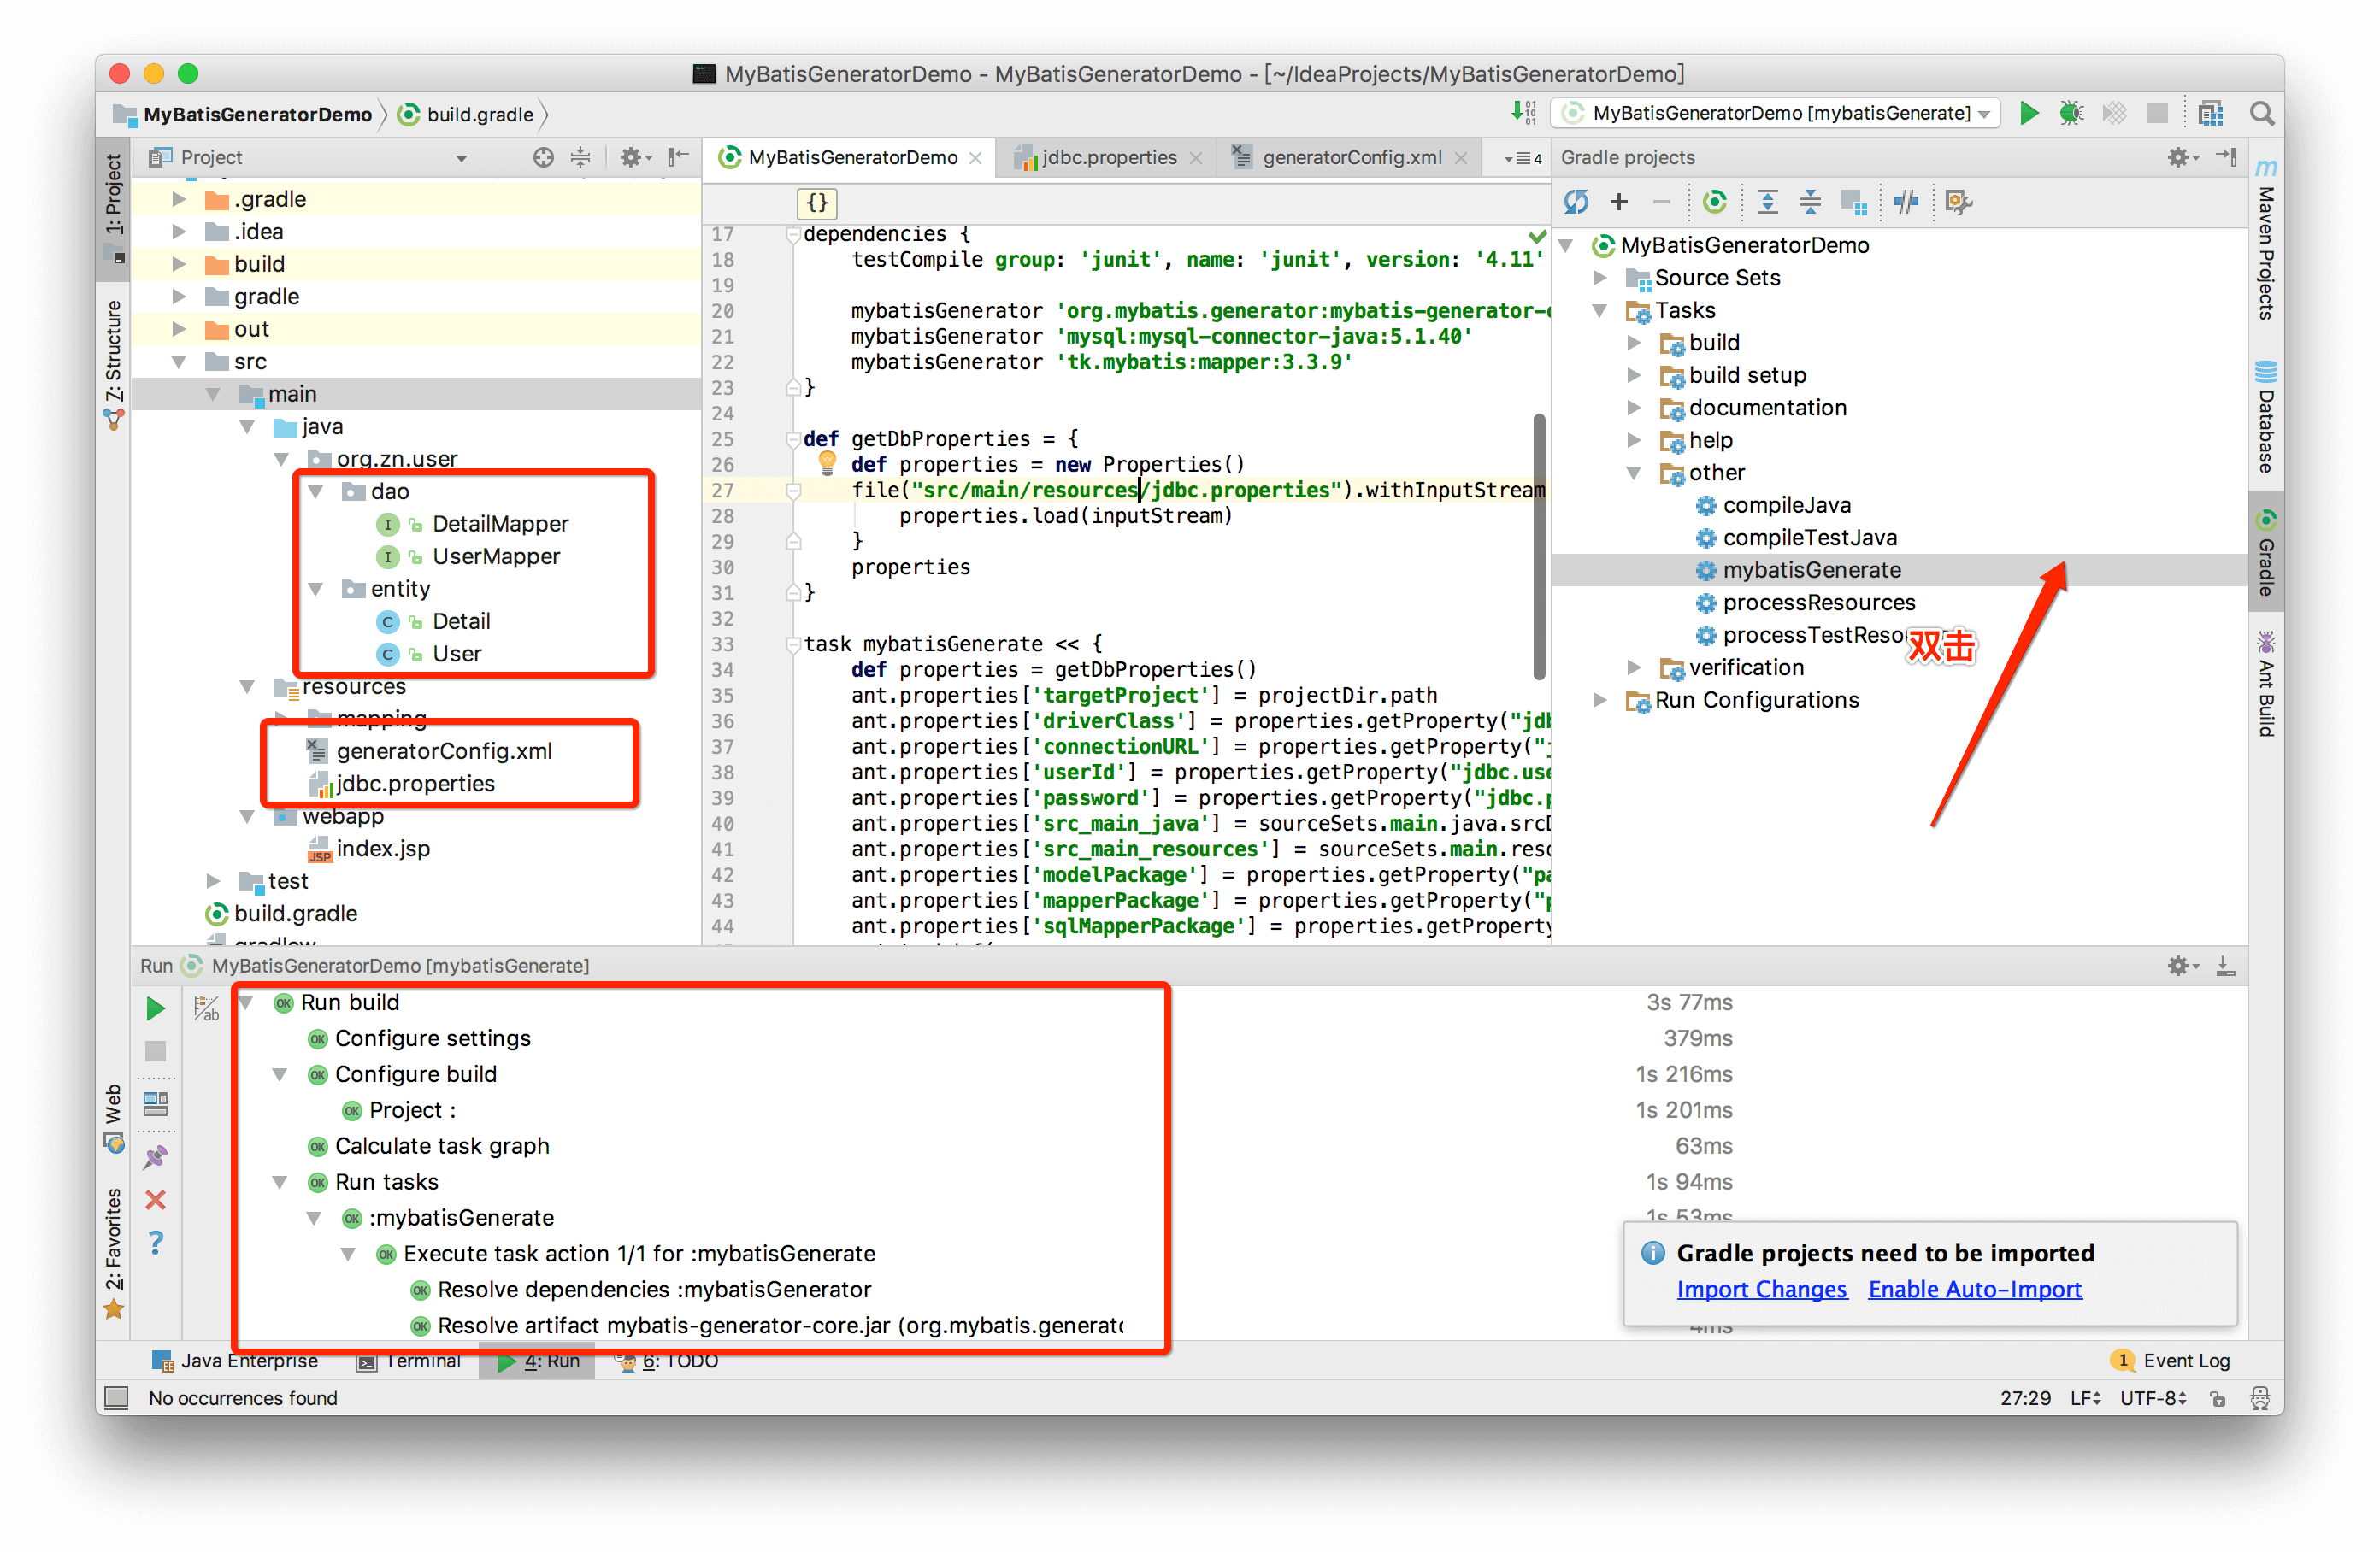
Task: Toggle tasks executions/text mode icon in Run panel
Action: coord(206,1008)
